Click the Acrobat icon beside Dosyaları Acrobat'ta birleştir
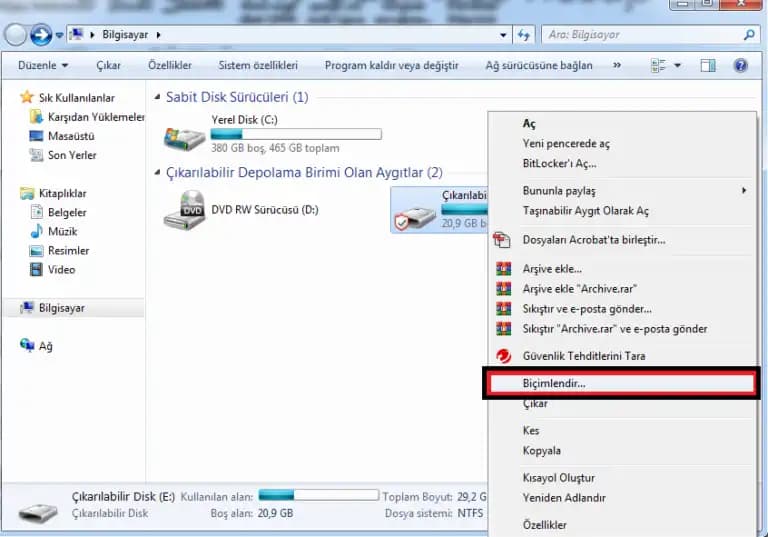 504,240
